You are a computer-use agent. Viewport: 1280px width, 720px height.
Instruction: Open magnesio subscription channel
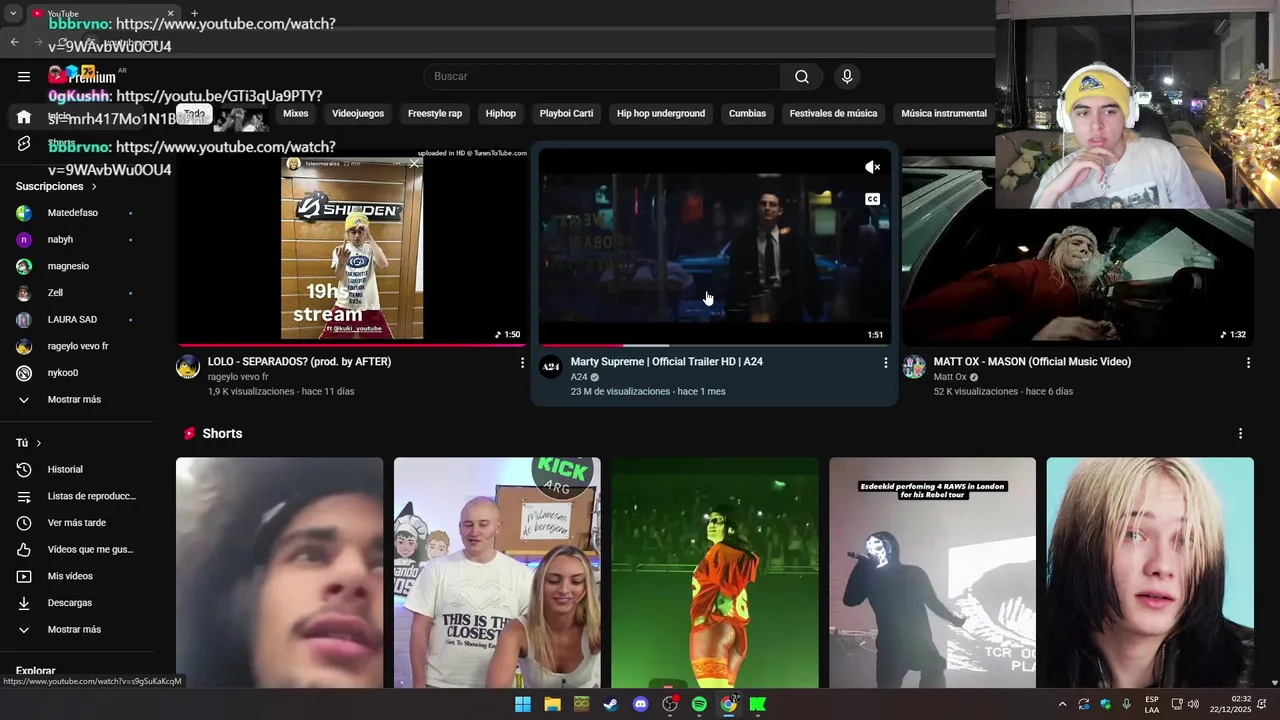pyautogui.click(x=68, y=266)
